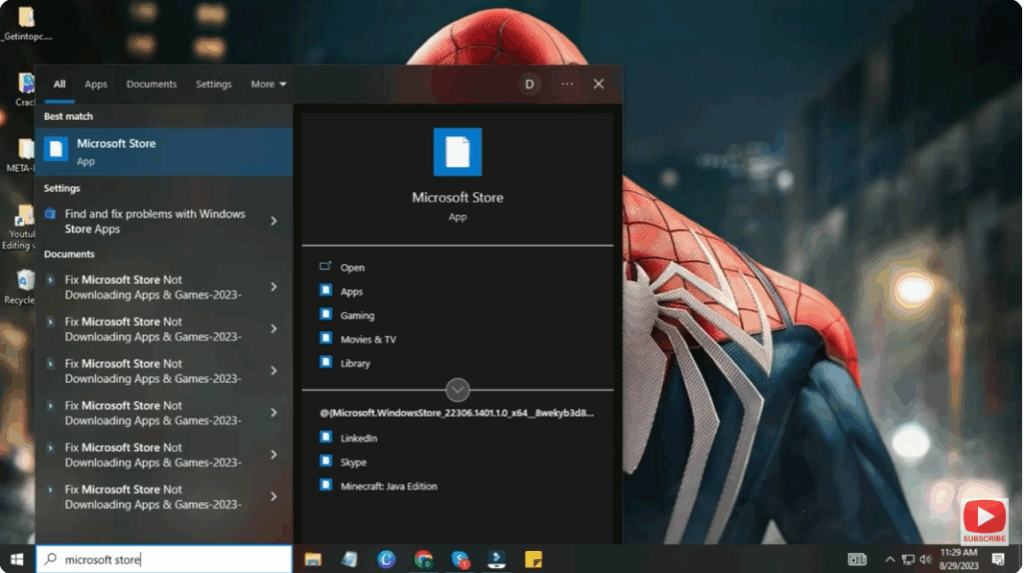Switch to the Apps search tab

tap(95, 84)
